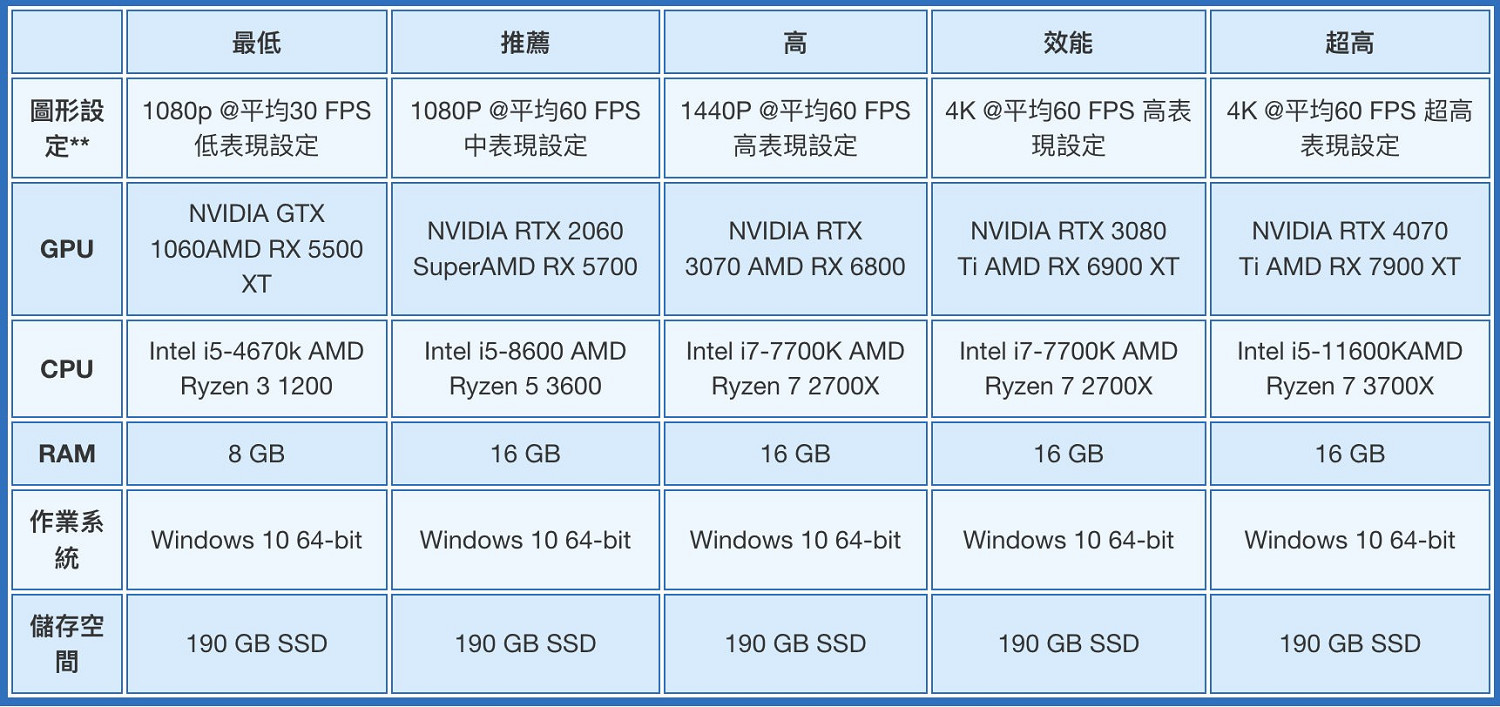Click the 儲存空間 row label
The height and width of the screenshot is (707, 1500).
pyautogui.click(x=67, y=644)
